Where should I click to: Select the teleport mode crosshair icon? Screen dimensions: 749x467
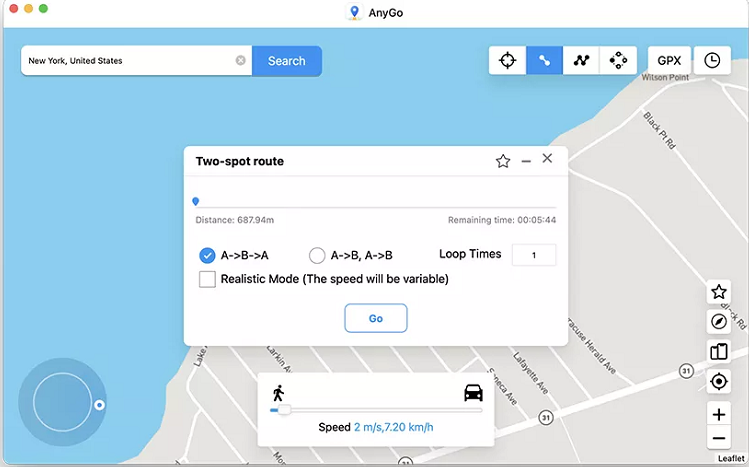(x=507, y=61)
